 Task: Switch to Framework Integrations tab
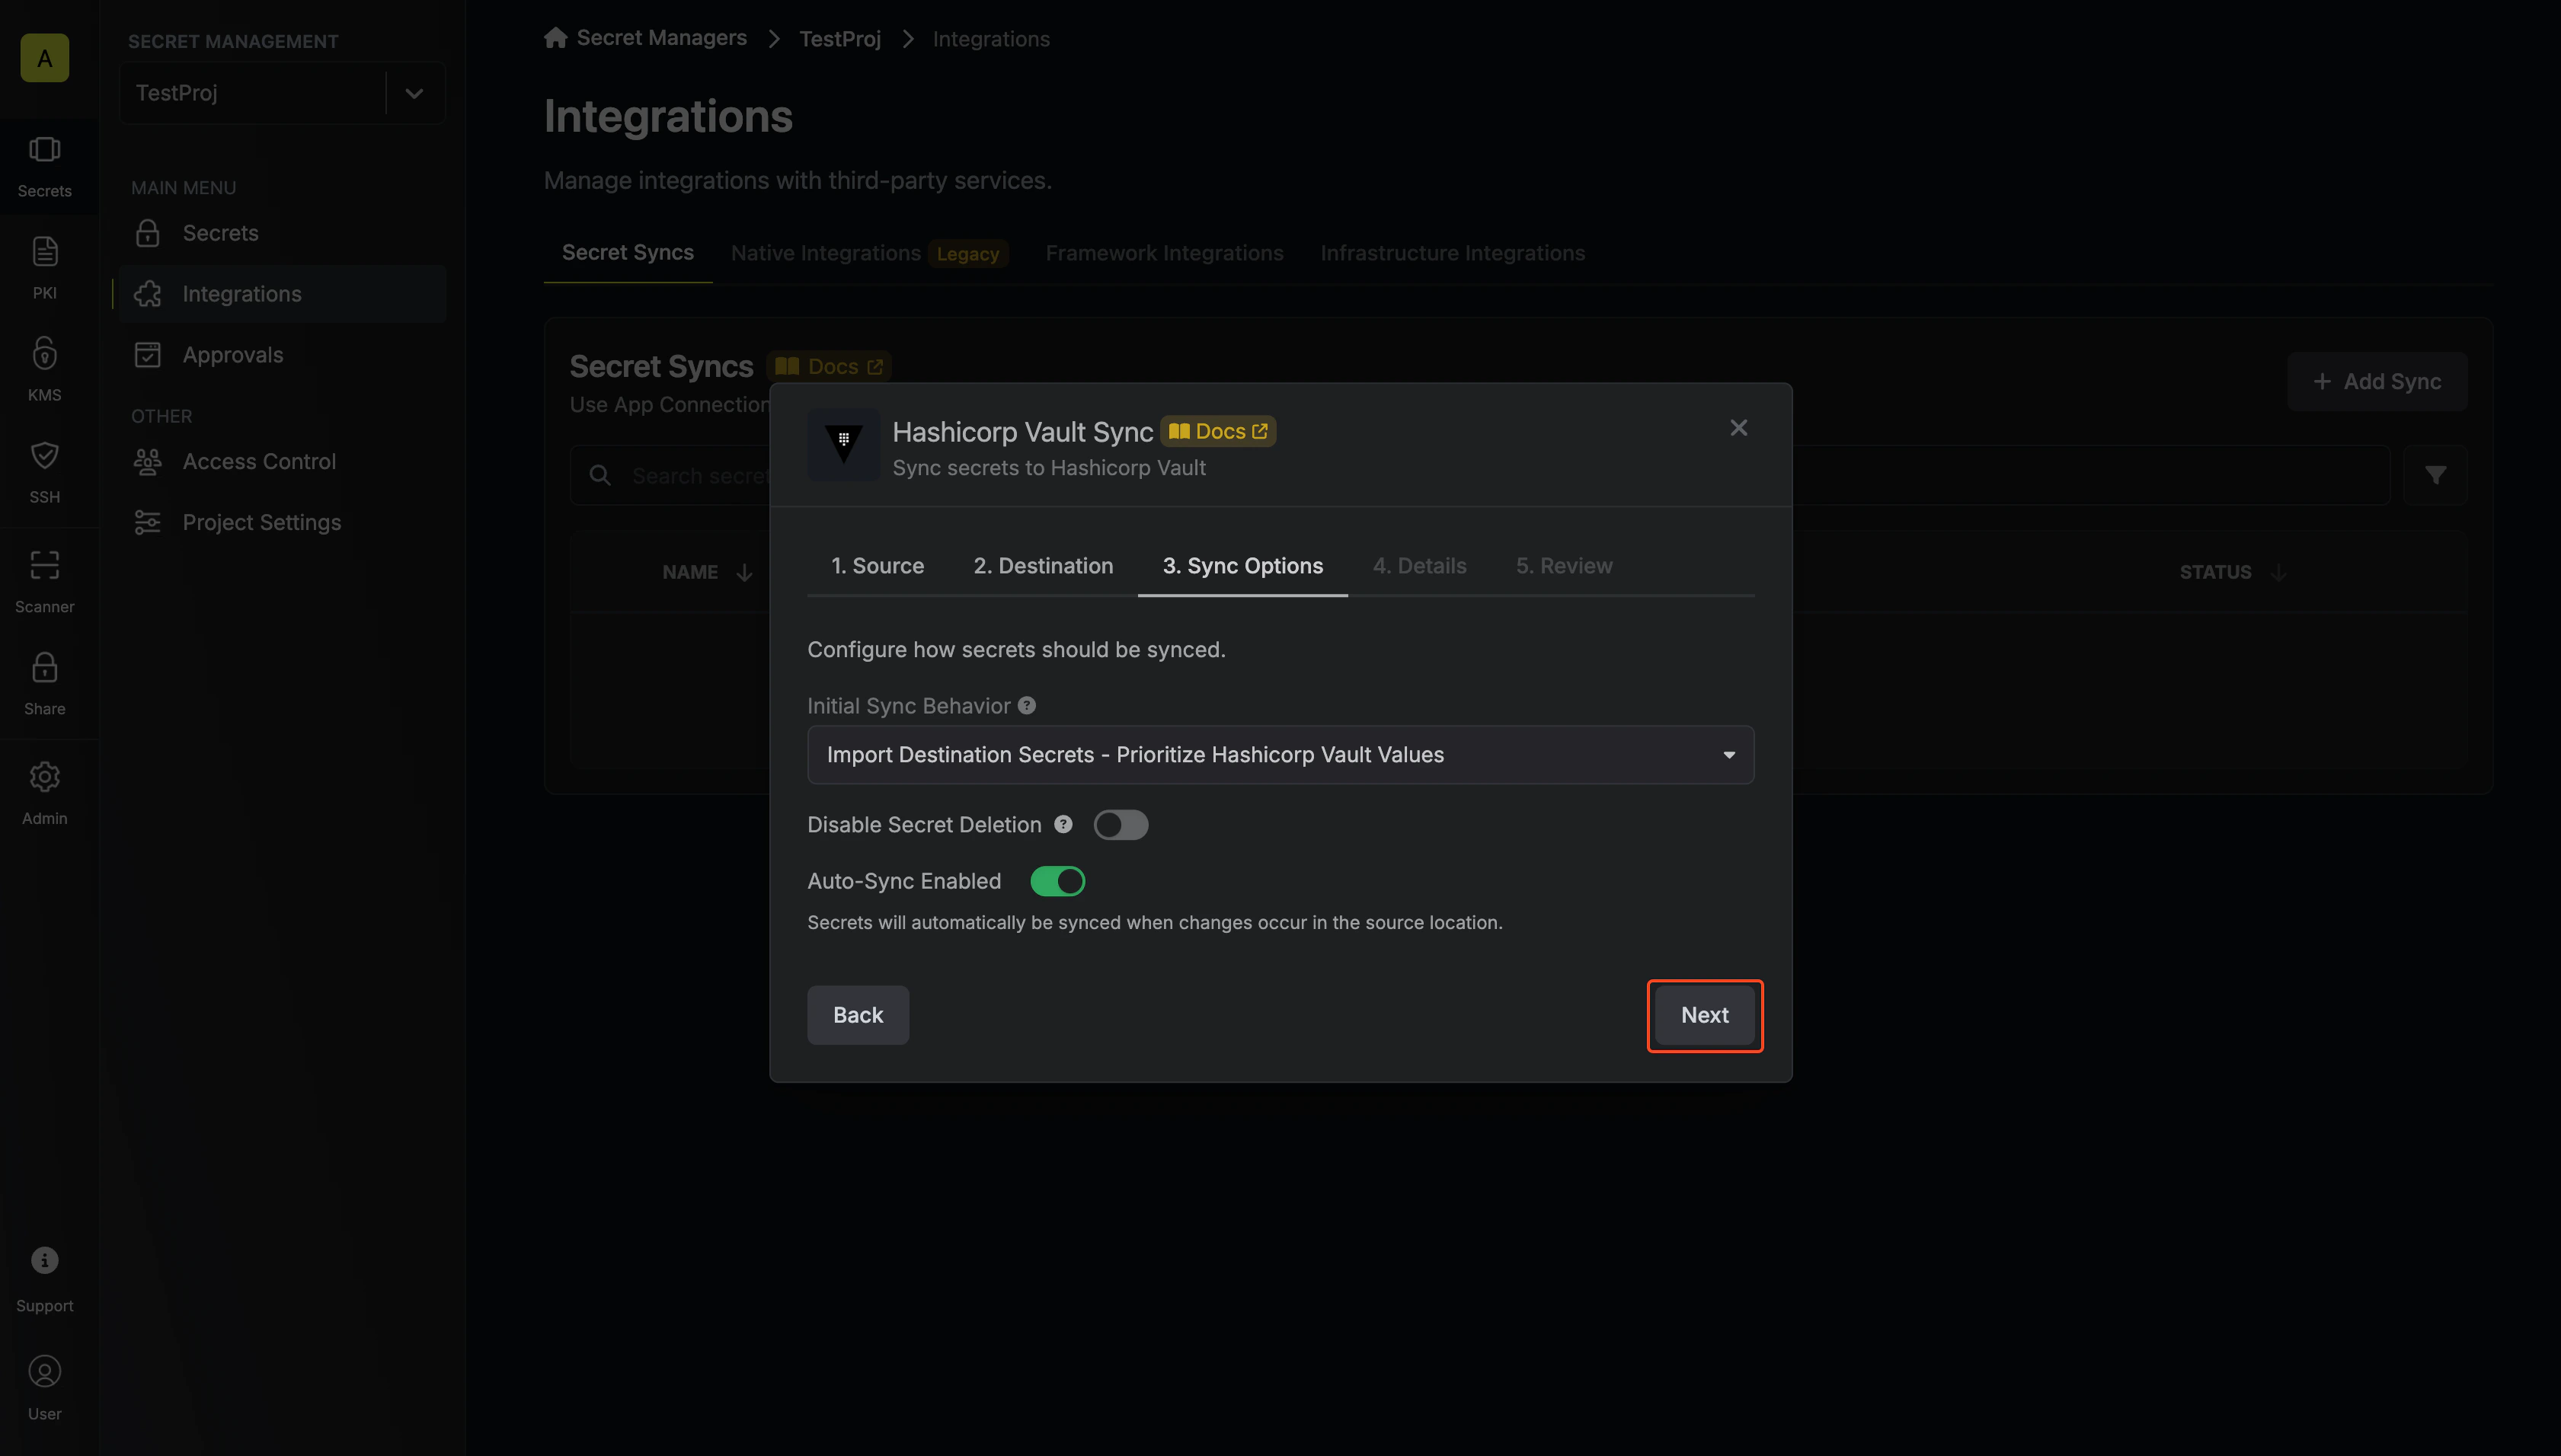pos(1164,253)
